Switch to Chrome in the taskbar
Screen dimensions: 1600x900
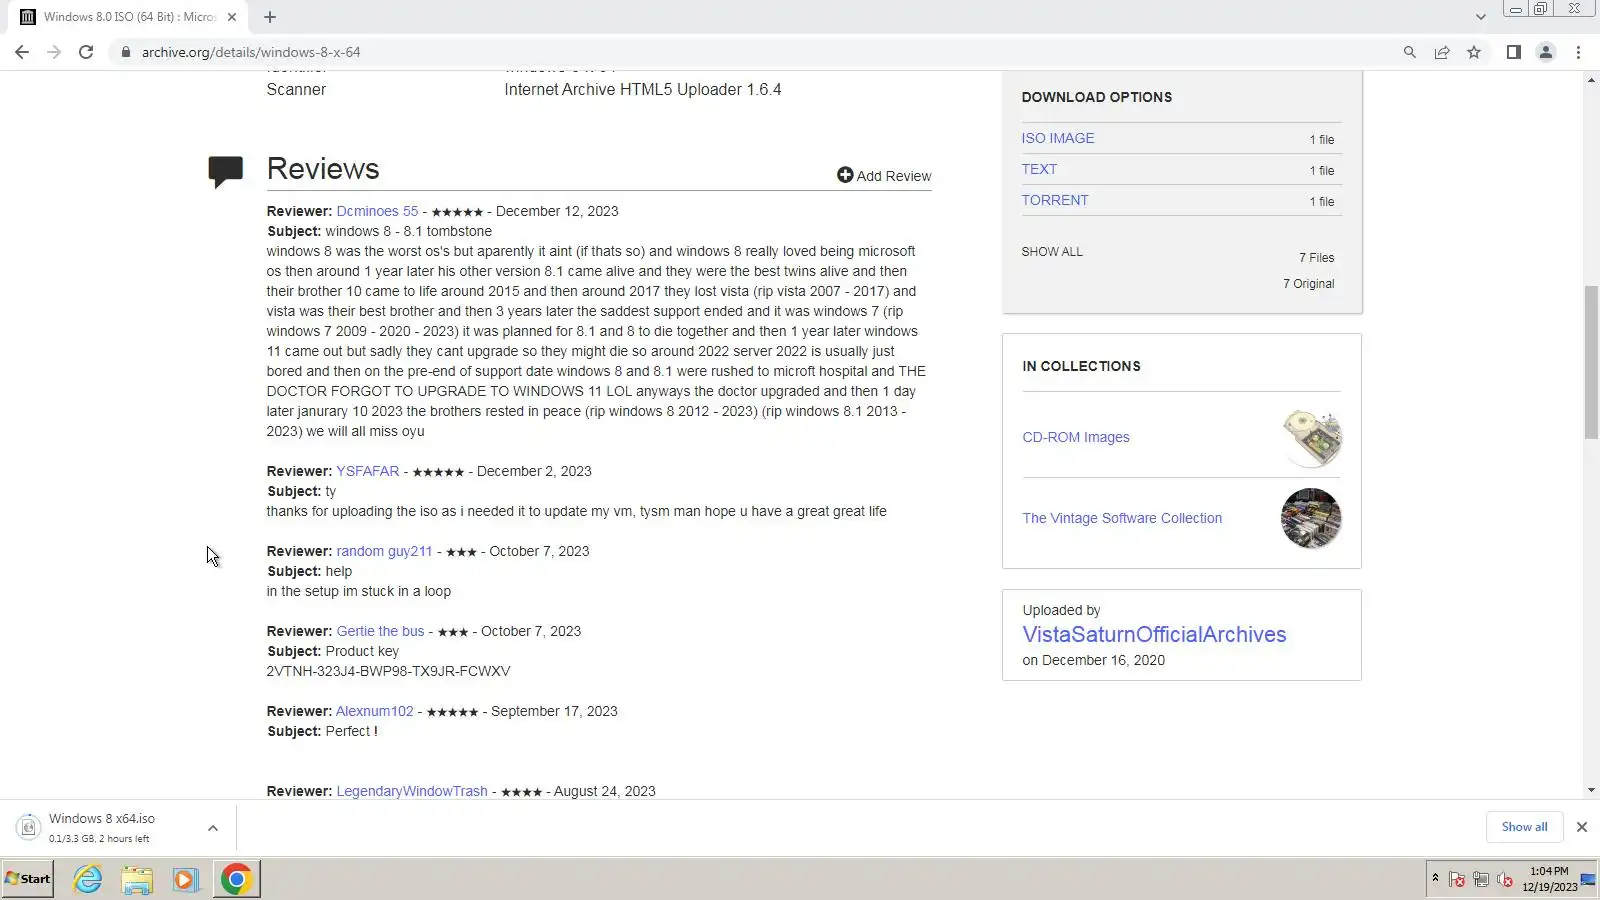(237, 879)
